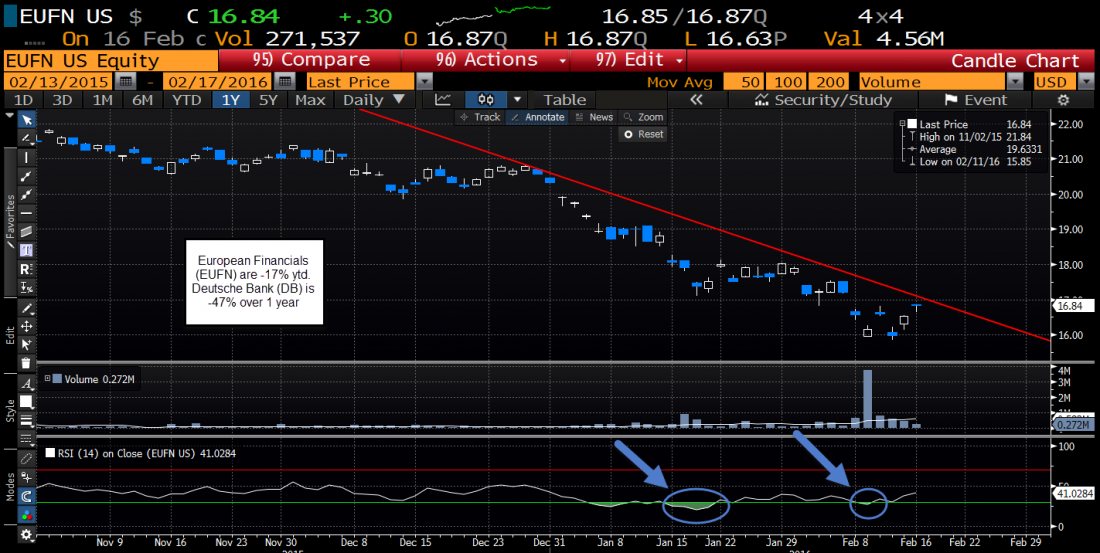
Task: Click the 50 moving average field
Action: pos(749,81)
